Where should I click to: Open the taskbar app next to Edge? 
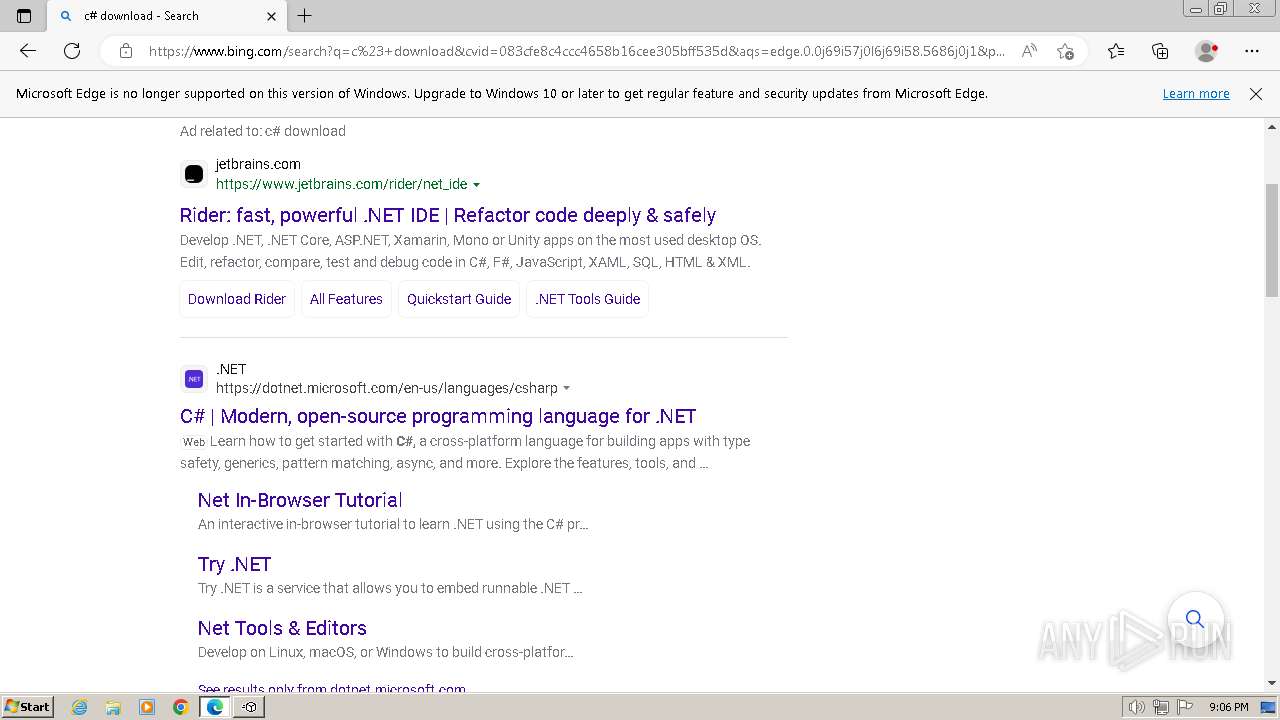click(x=250, y=707)
